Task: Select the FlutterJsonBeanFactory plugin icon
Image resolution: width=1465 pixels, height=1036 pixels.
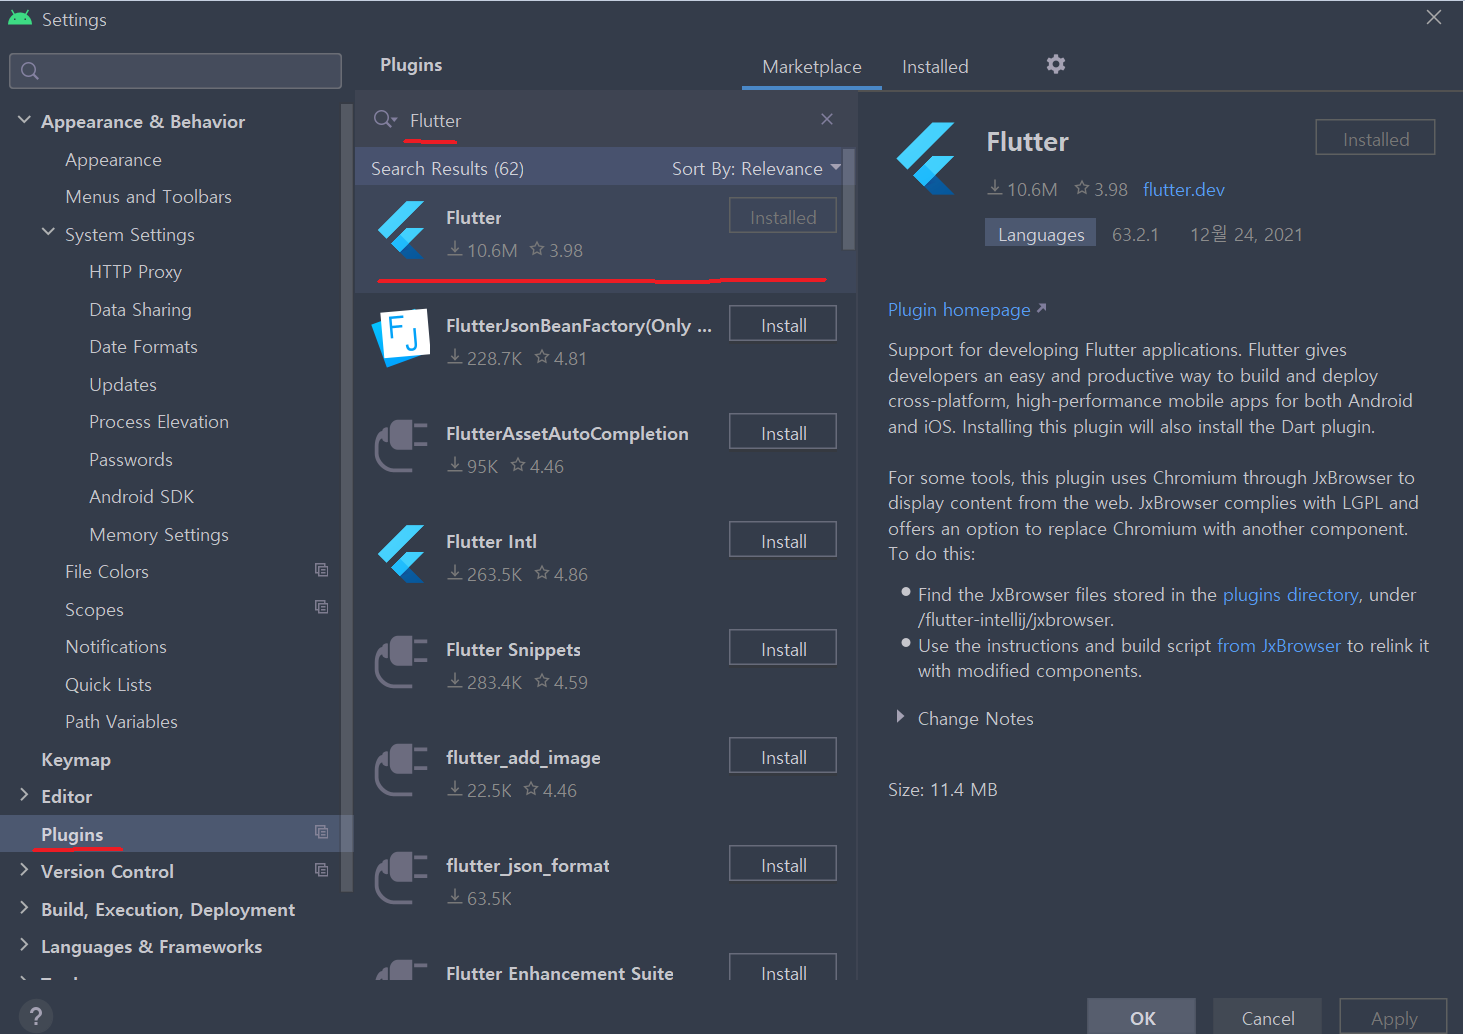Action: pos(402,338)
